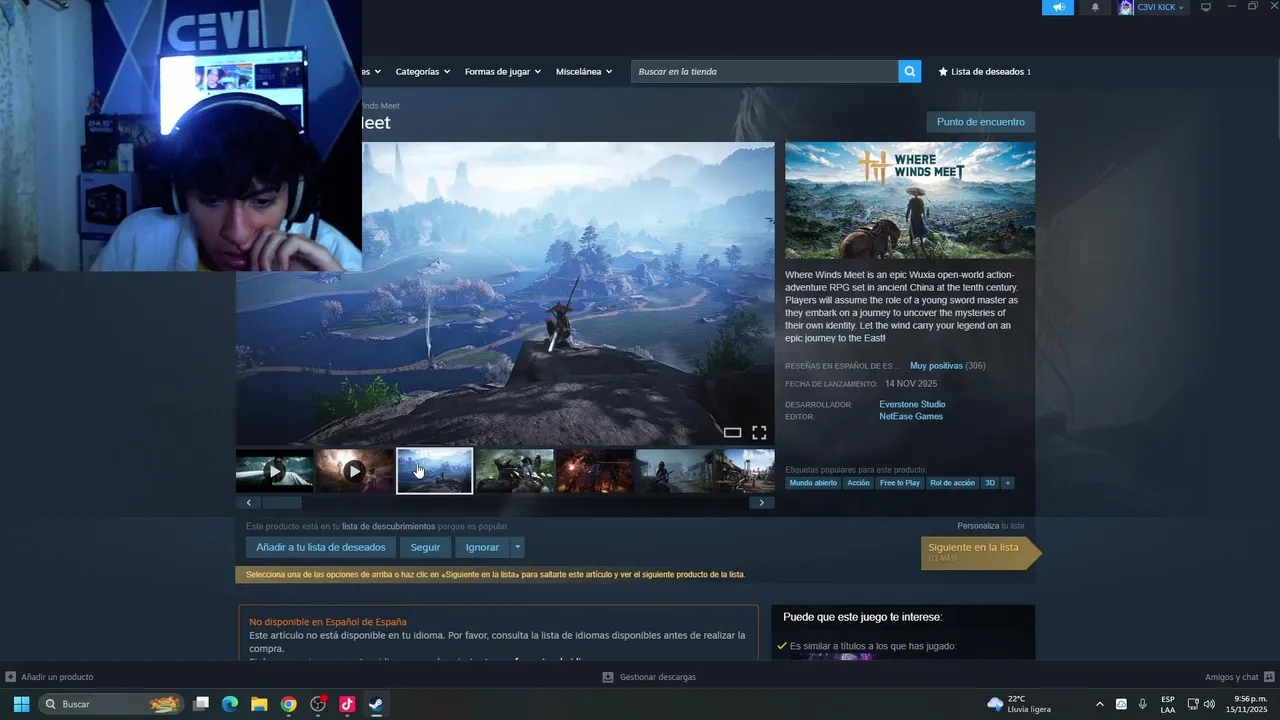Click the Free to Play tag

(900, 483)
